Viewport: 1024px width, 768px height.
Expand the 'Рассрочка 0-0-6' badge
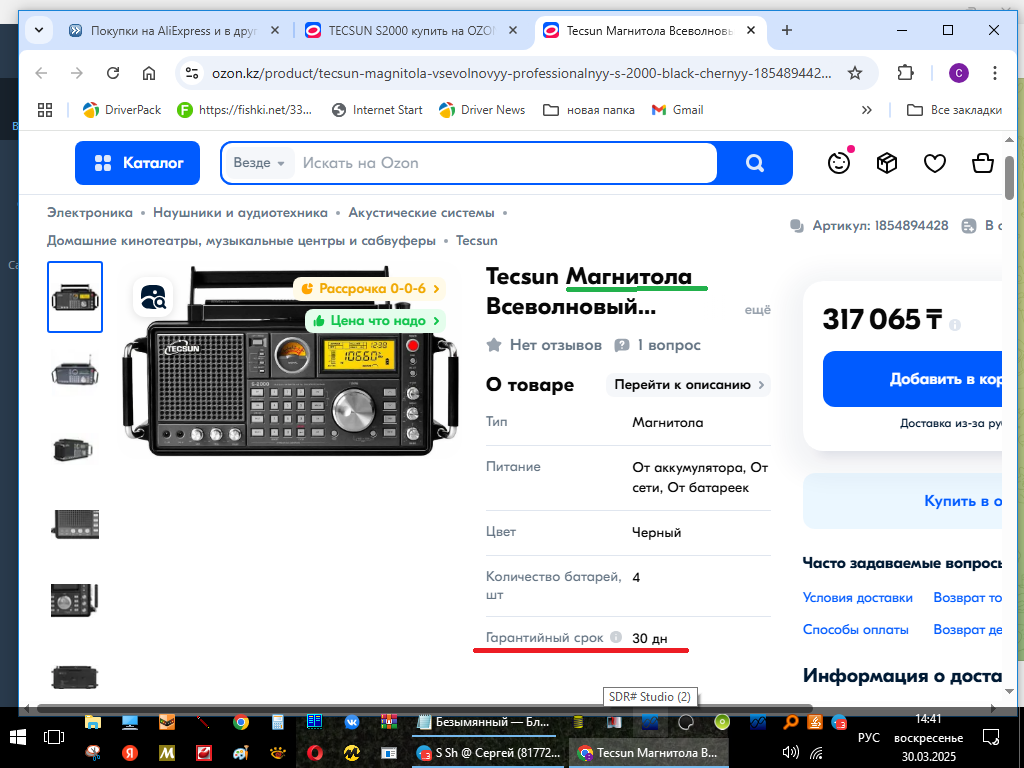pos(370,288)
